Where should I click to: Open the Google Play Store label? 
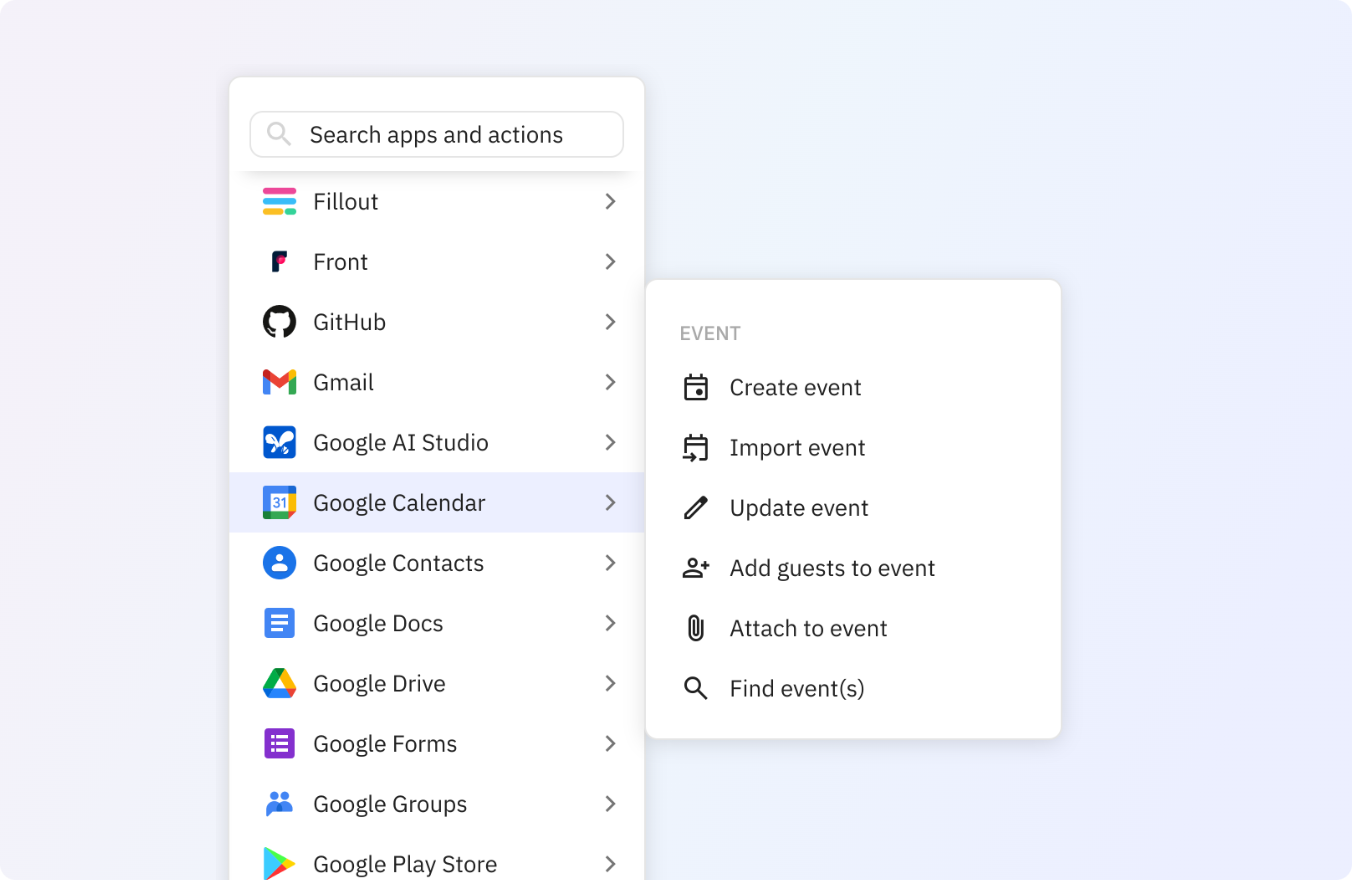[405, 864]
